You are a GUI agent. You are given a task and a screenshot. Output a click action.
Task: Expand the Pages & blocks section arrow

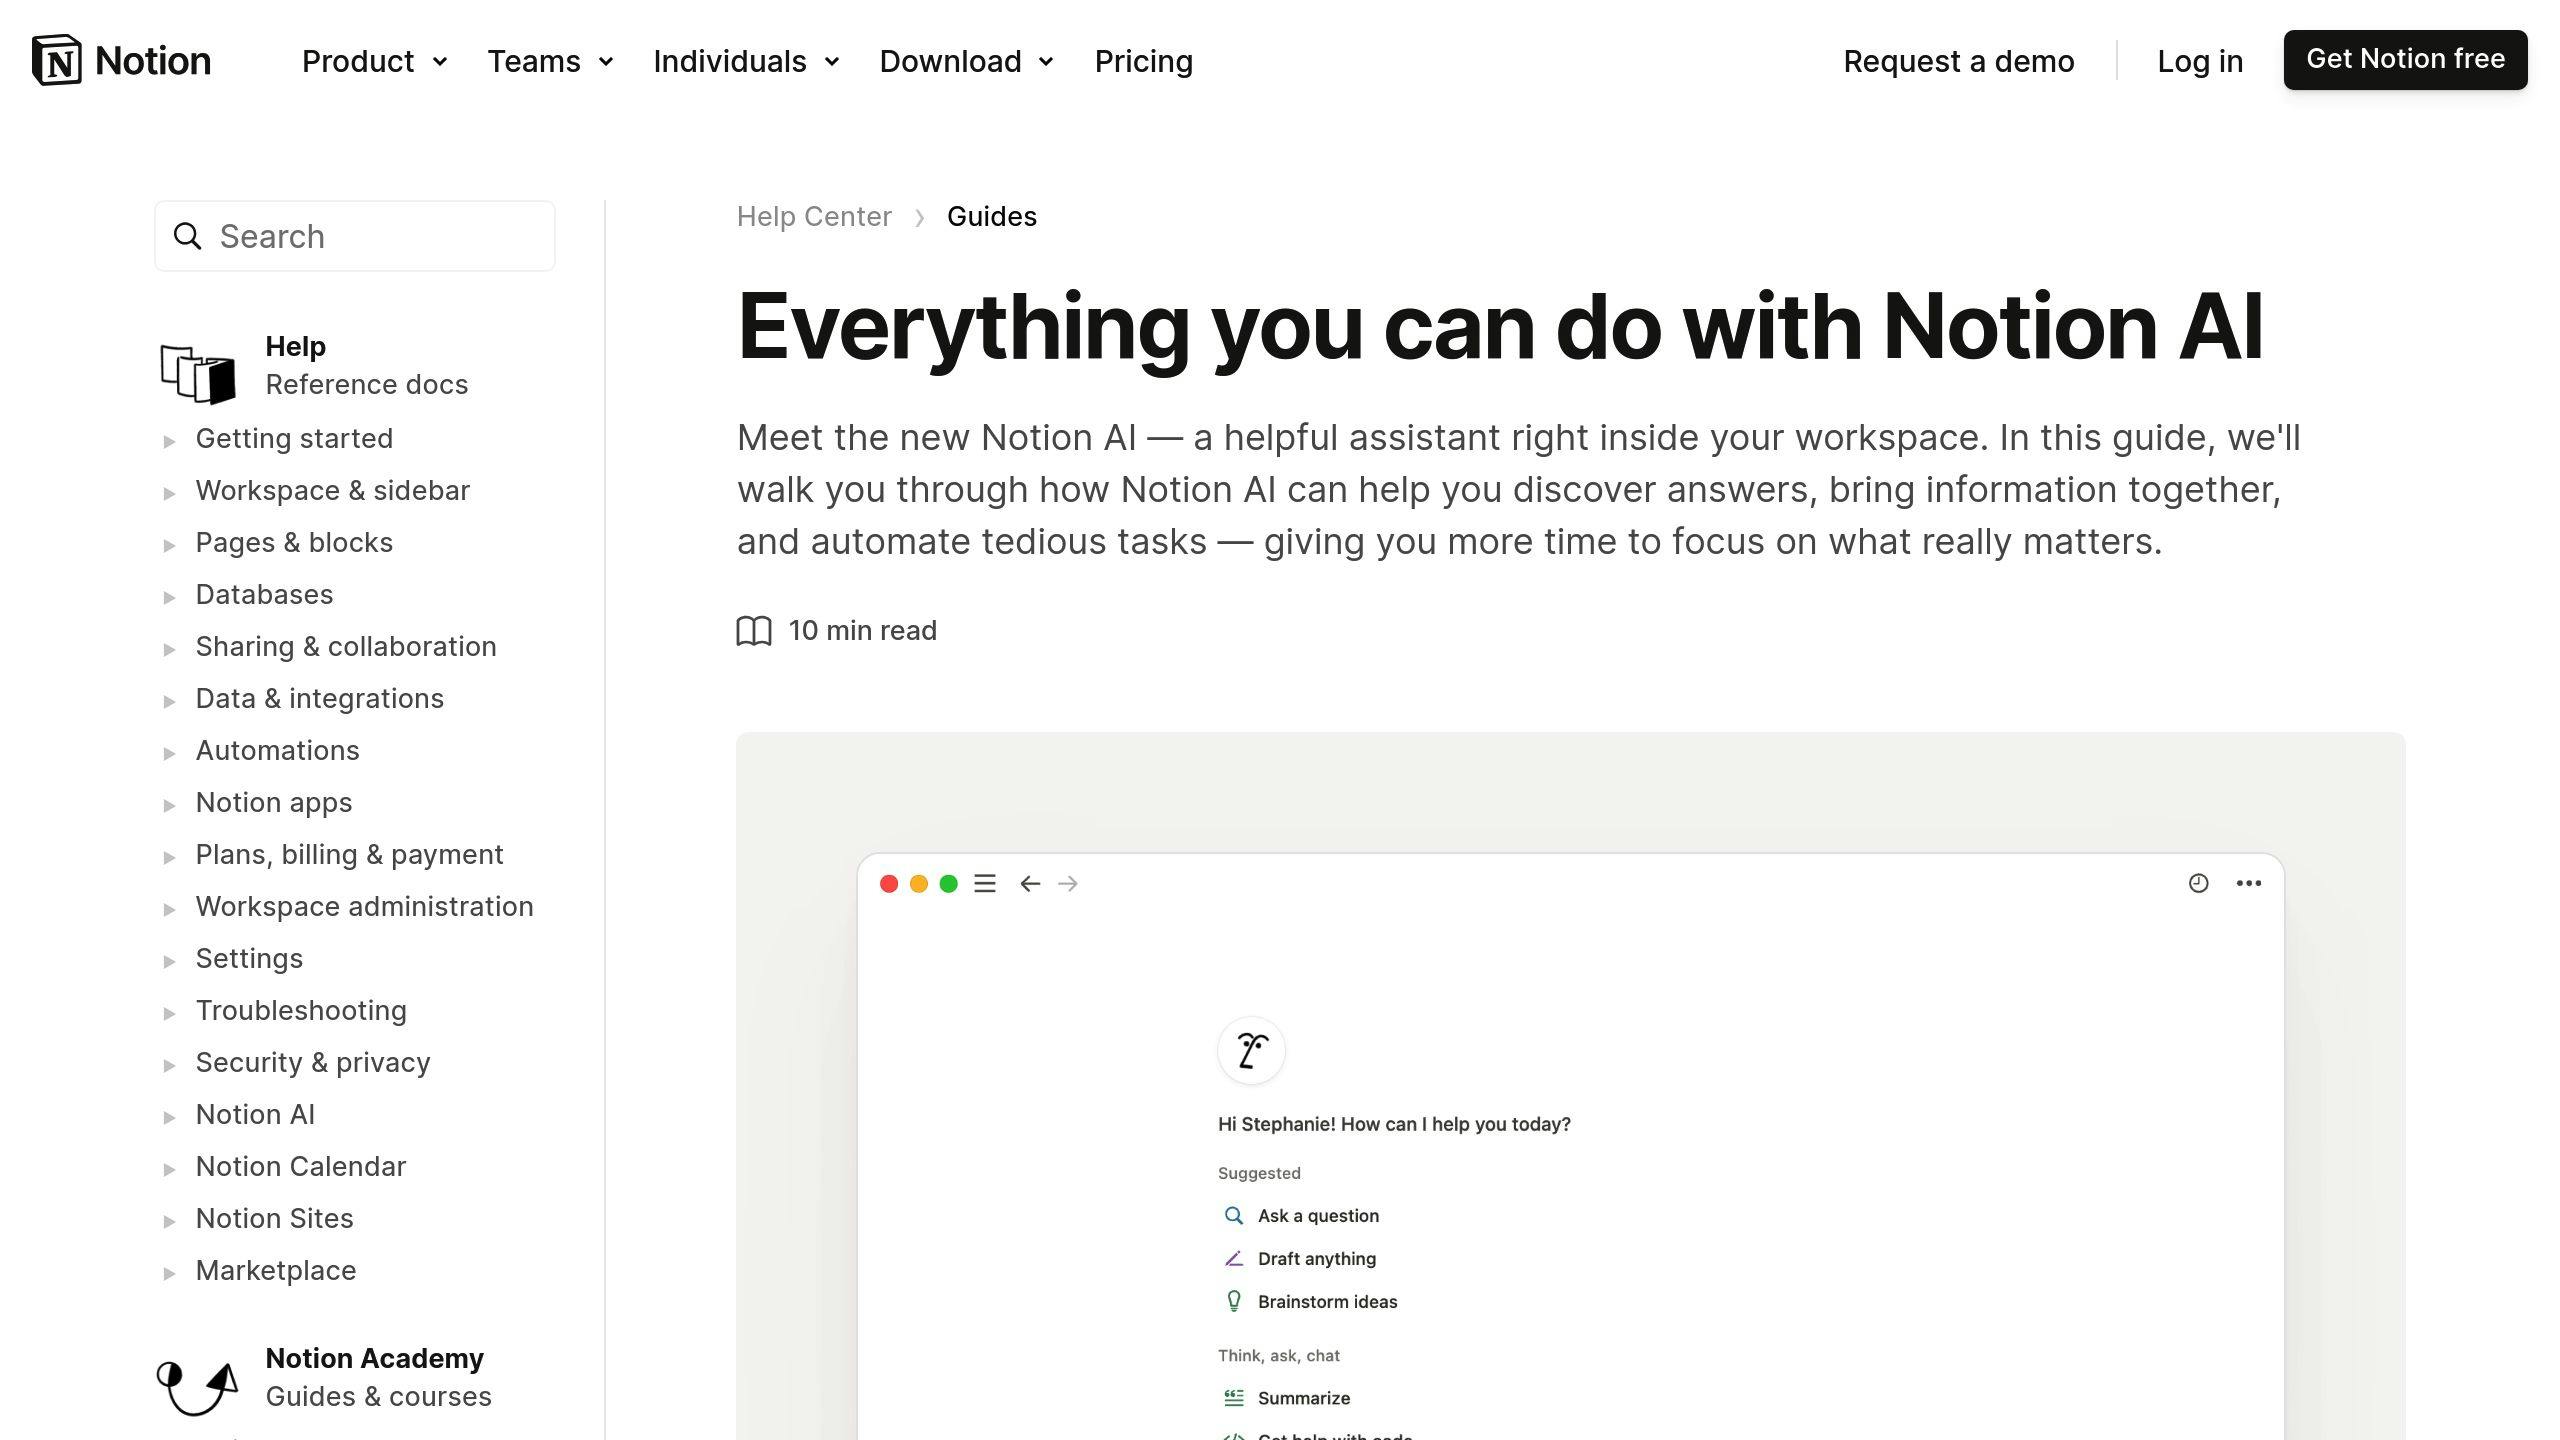pyautogui.click(x=169, y=545)
